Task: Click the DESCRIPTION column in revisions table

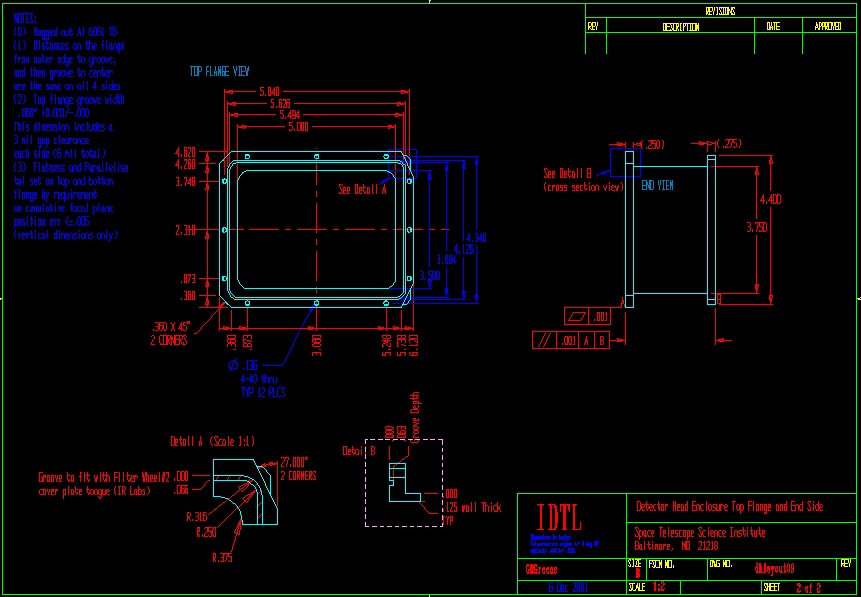Action: (x=680, y=27)
